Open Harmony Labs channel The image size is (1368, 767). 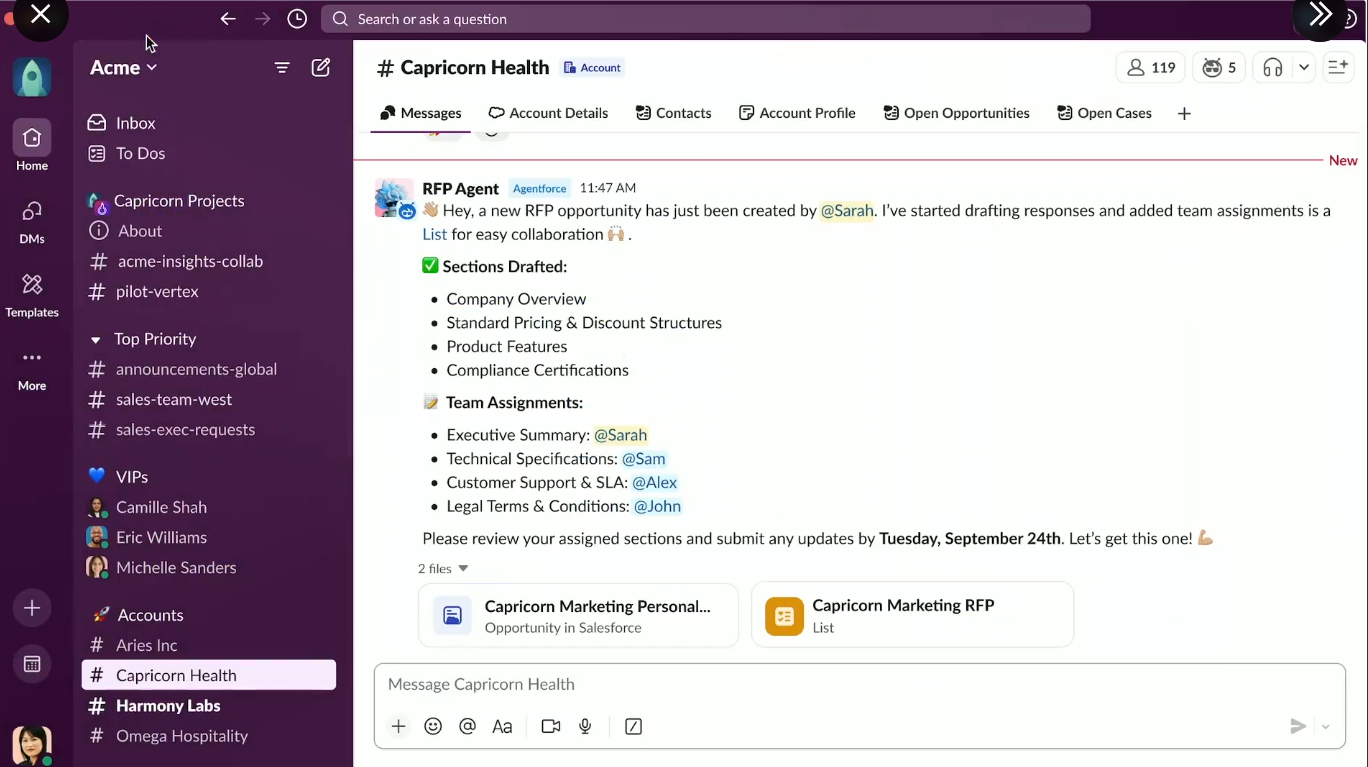(x=168, y=705)
